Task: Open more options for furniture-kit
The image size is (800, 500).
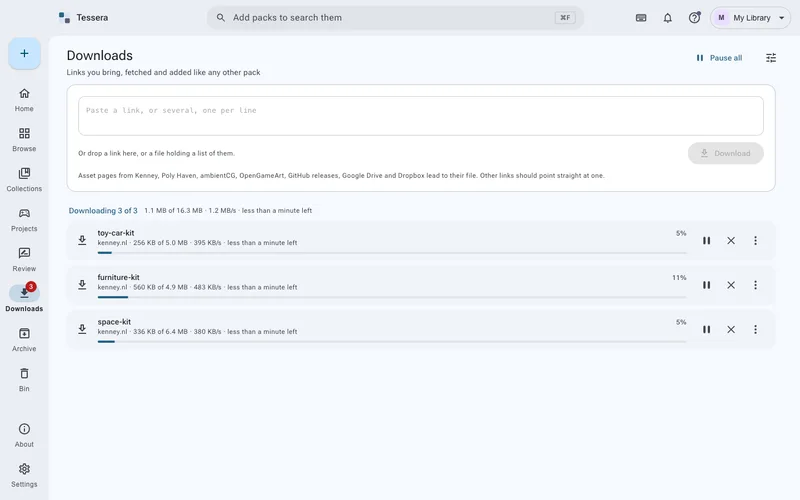Action: point(755,285)
